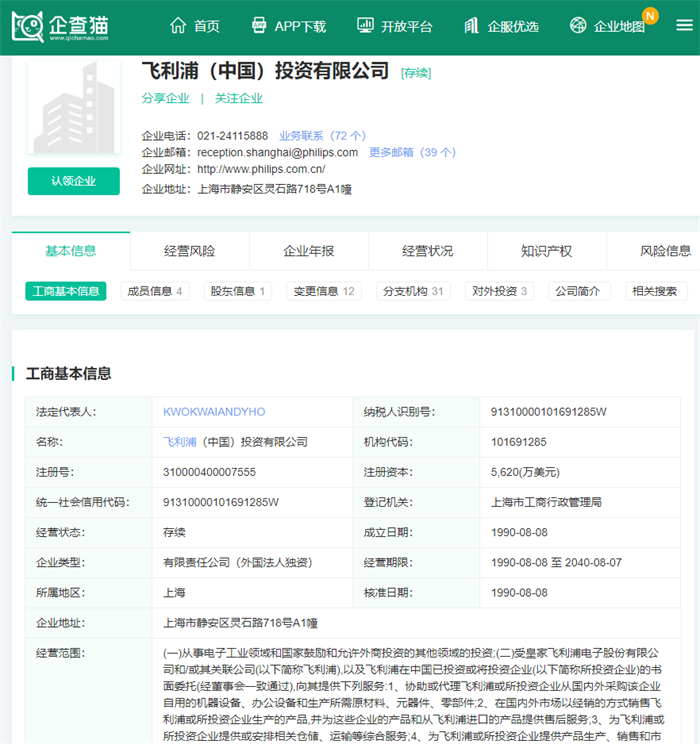Click 登记机关 value 上海市工商行政管理局
Image resolution: width=700 pixels, height=744 pixels.
[x=546, y=502]
